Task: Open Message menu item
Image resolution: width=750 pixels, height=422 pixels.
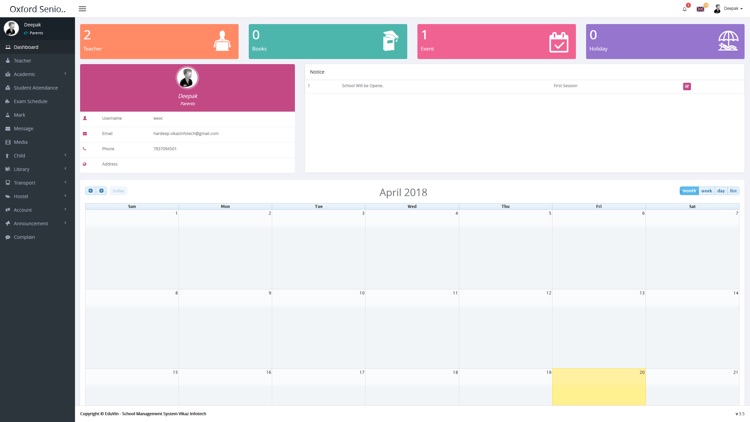Action: [x=37, y=128]
